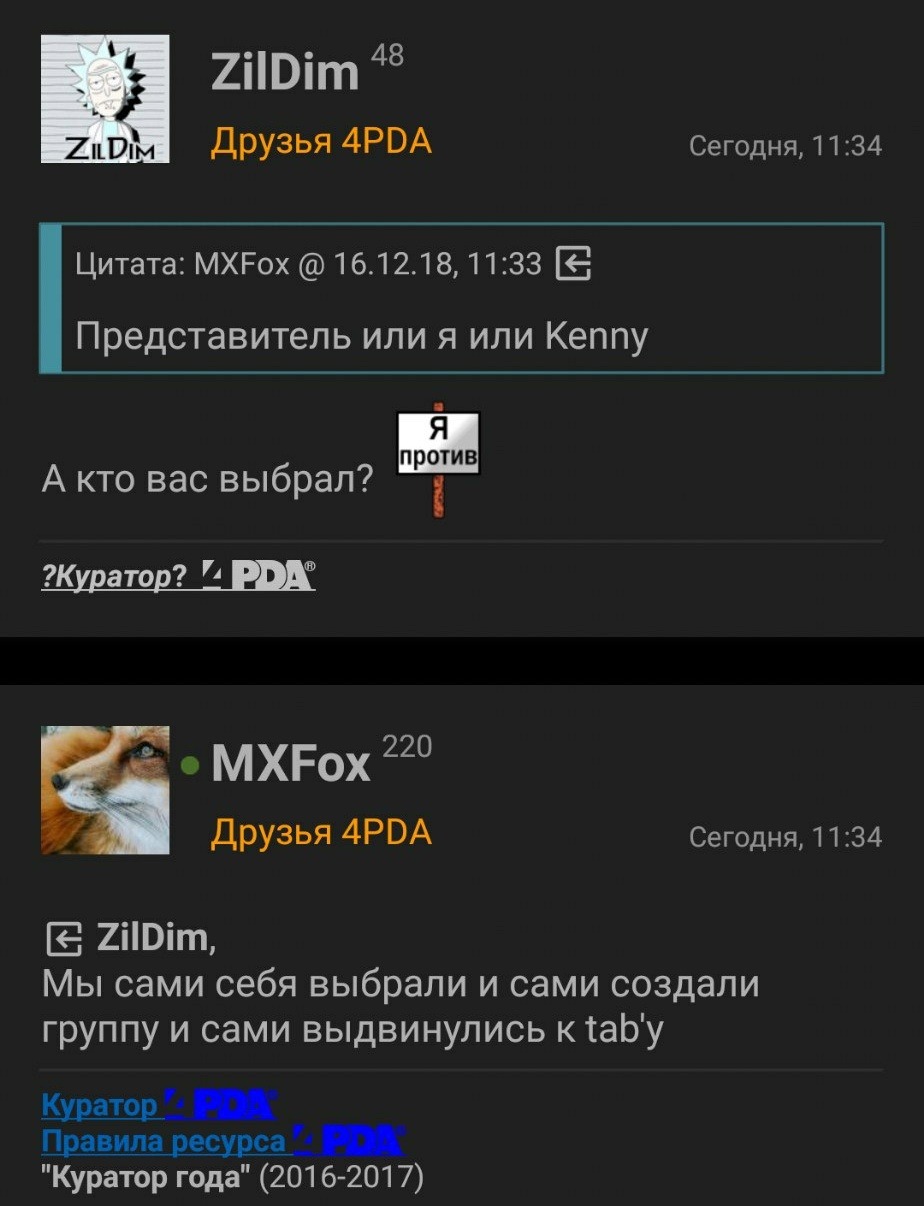Click MXFox's 'Друзья 4PDA' group label
The width and height of the screenshot is (924, 1206).
321,832
